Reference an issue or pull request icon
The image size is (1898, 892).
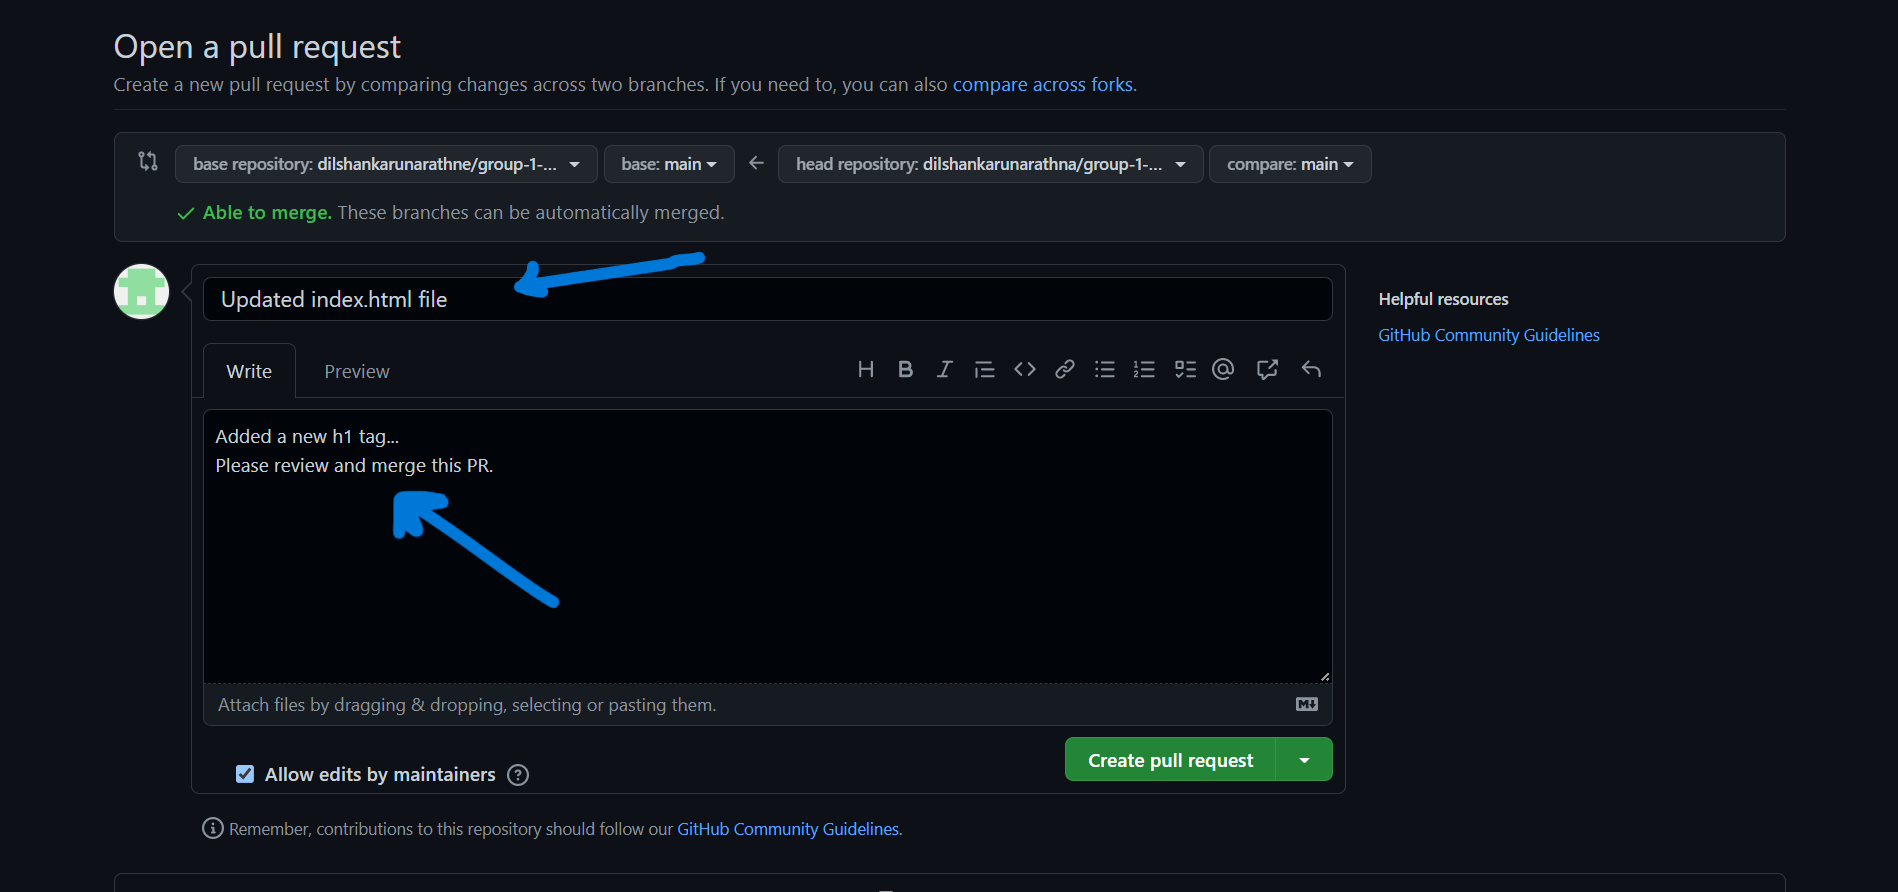click(1267, 370)
